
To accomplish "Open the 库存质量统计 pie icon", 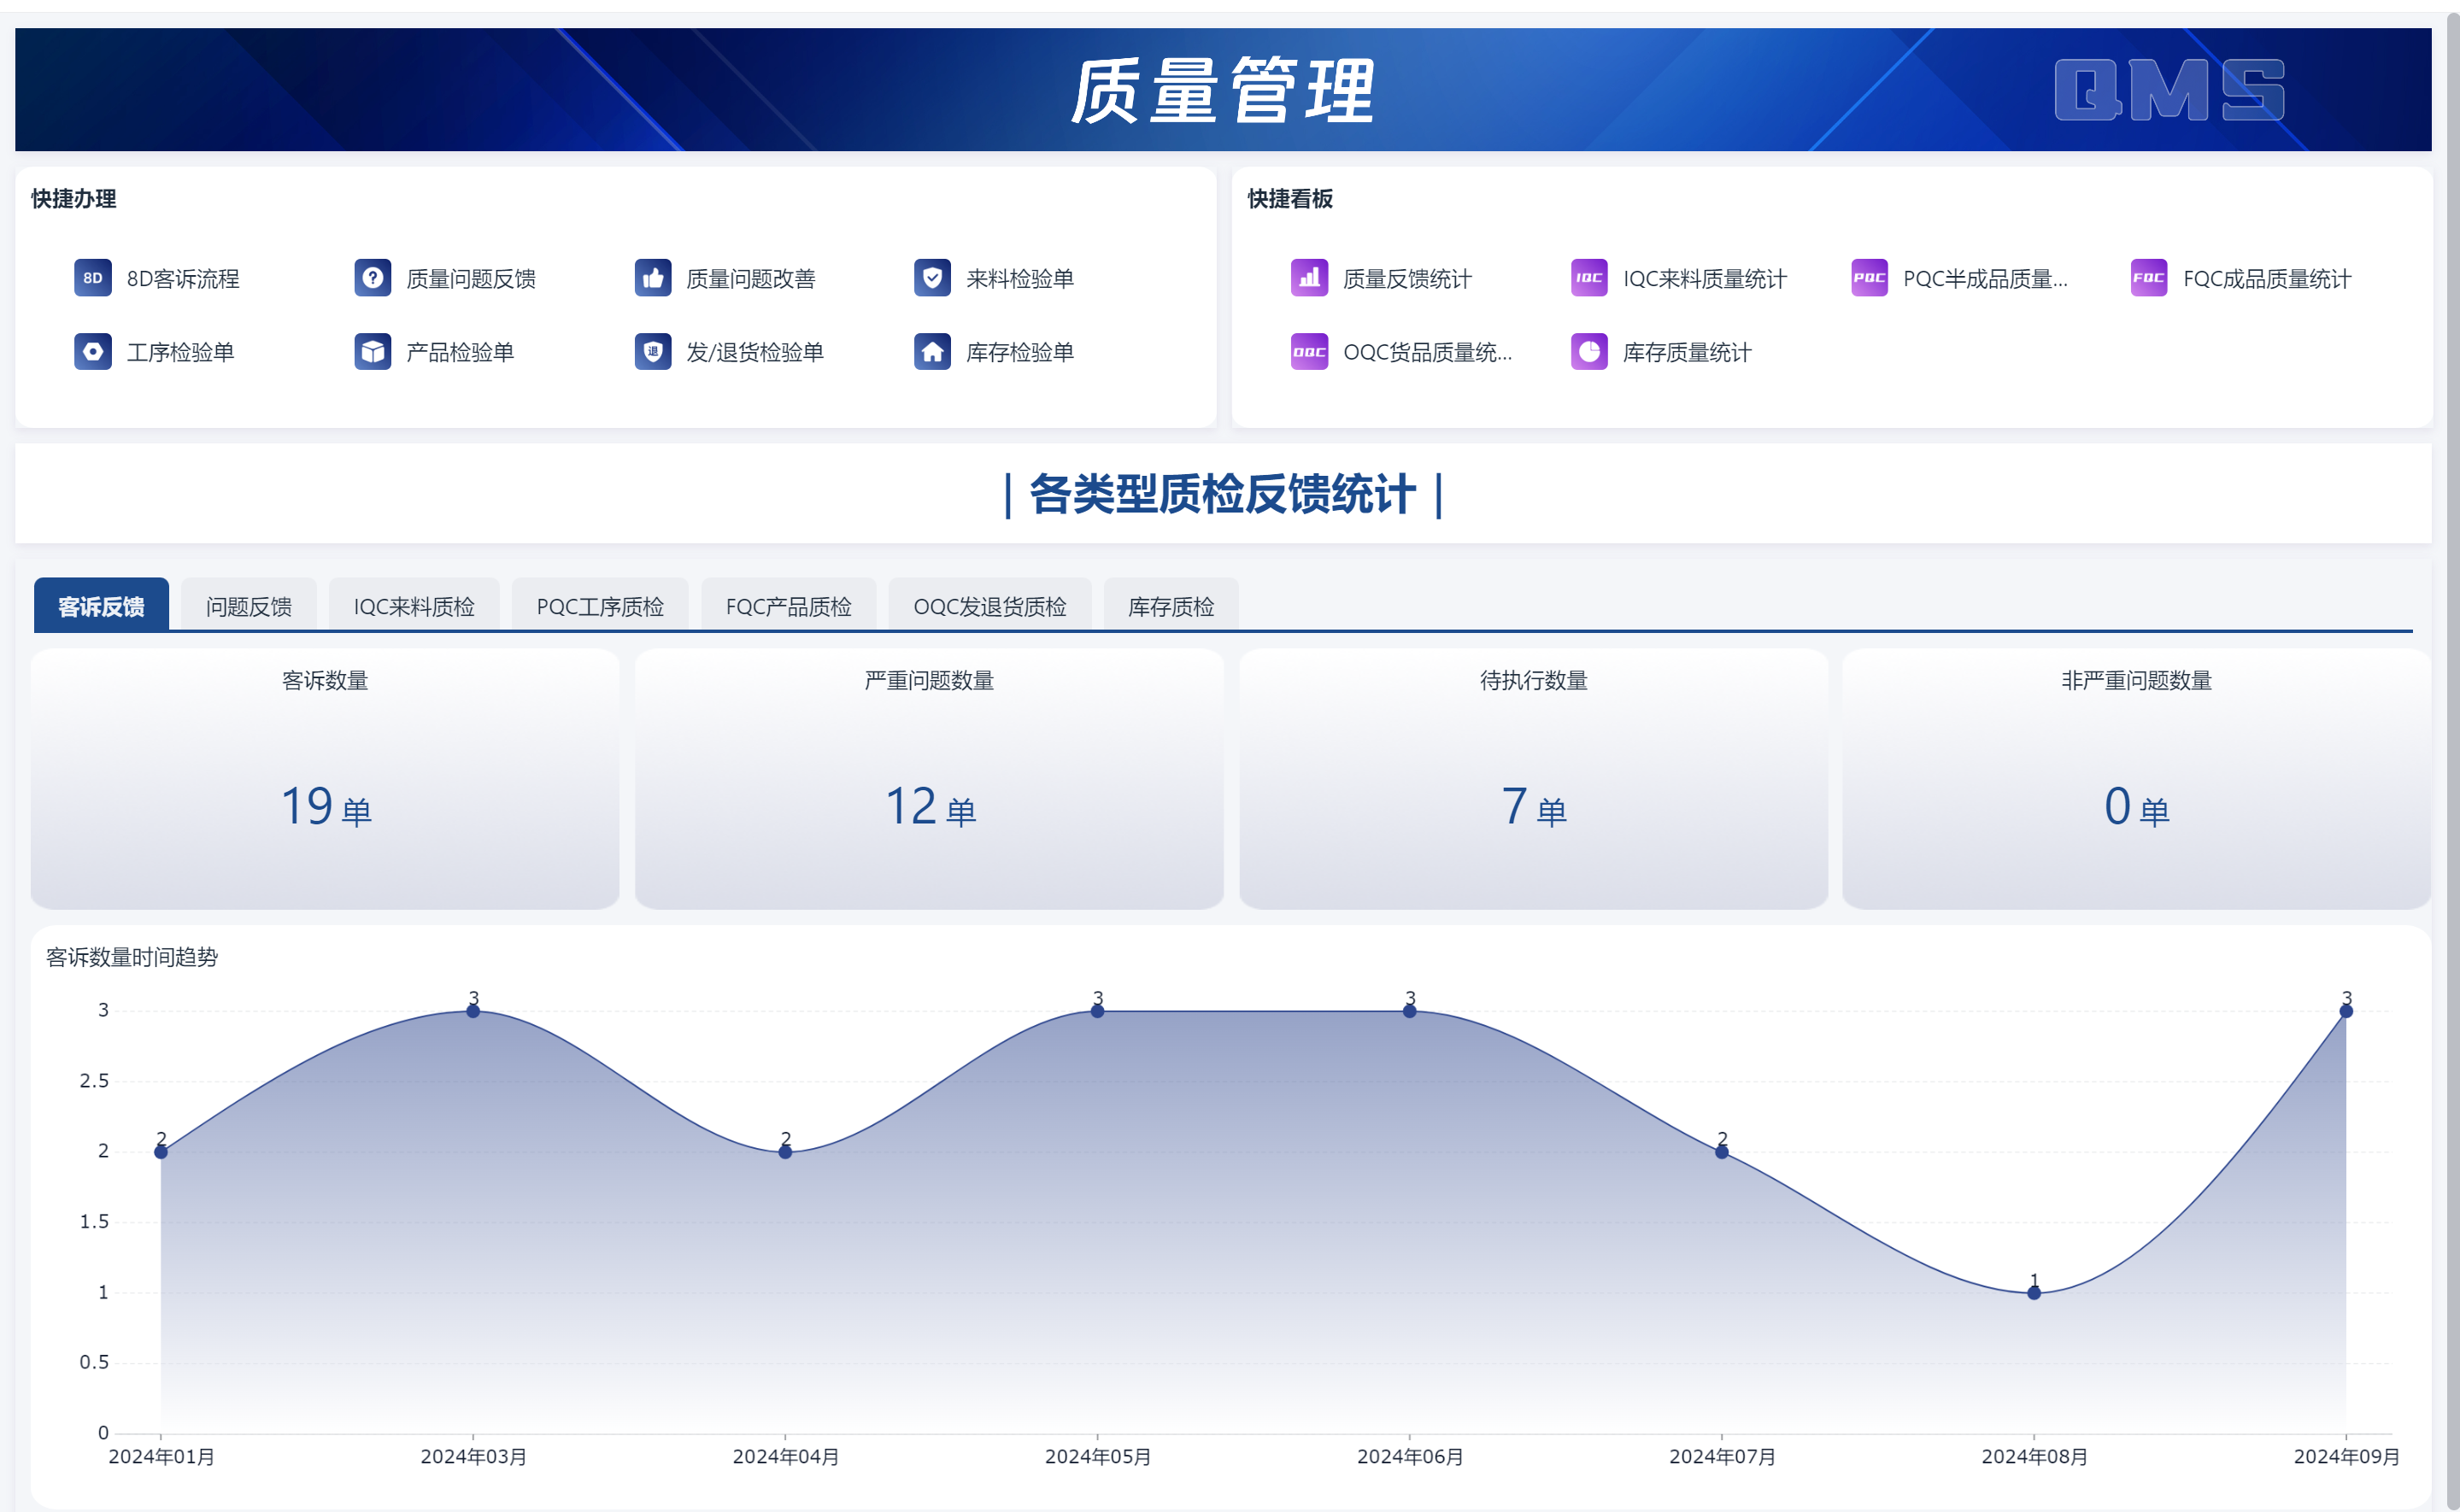I will pos(1589,352).
